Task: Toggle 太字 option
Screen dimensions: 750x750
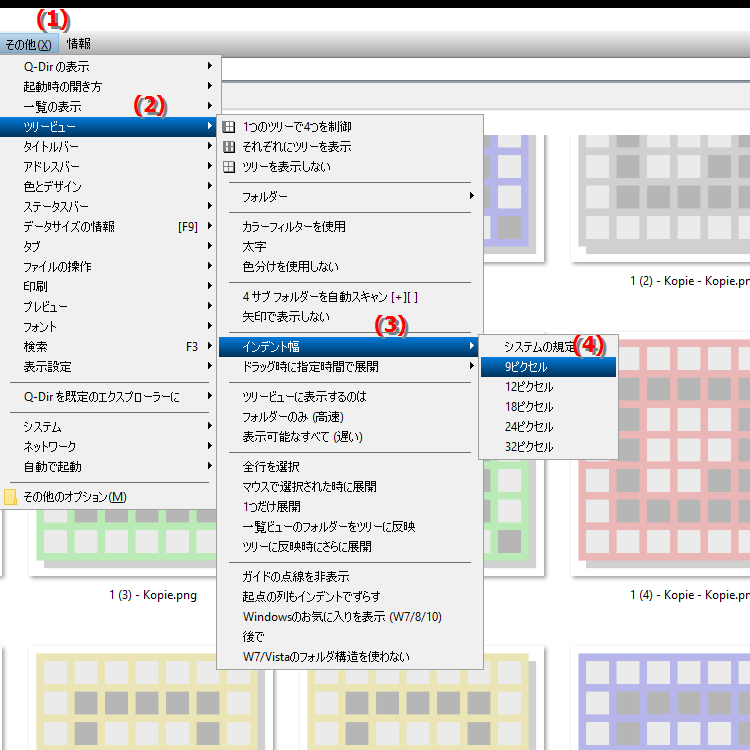Action: tap(350, 247)
